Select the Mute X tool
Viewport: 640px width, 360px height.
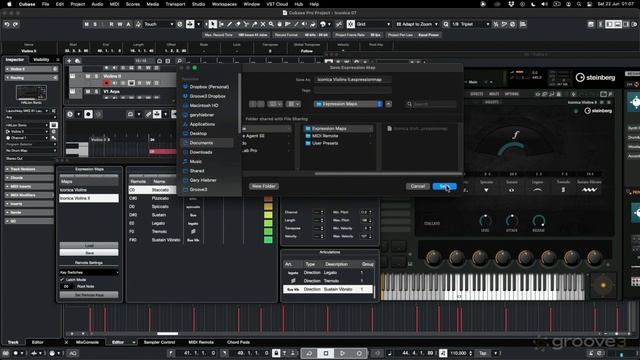coord(263,24)
